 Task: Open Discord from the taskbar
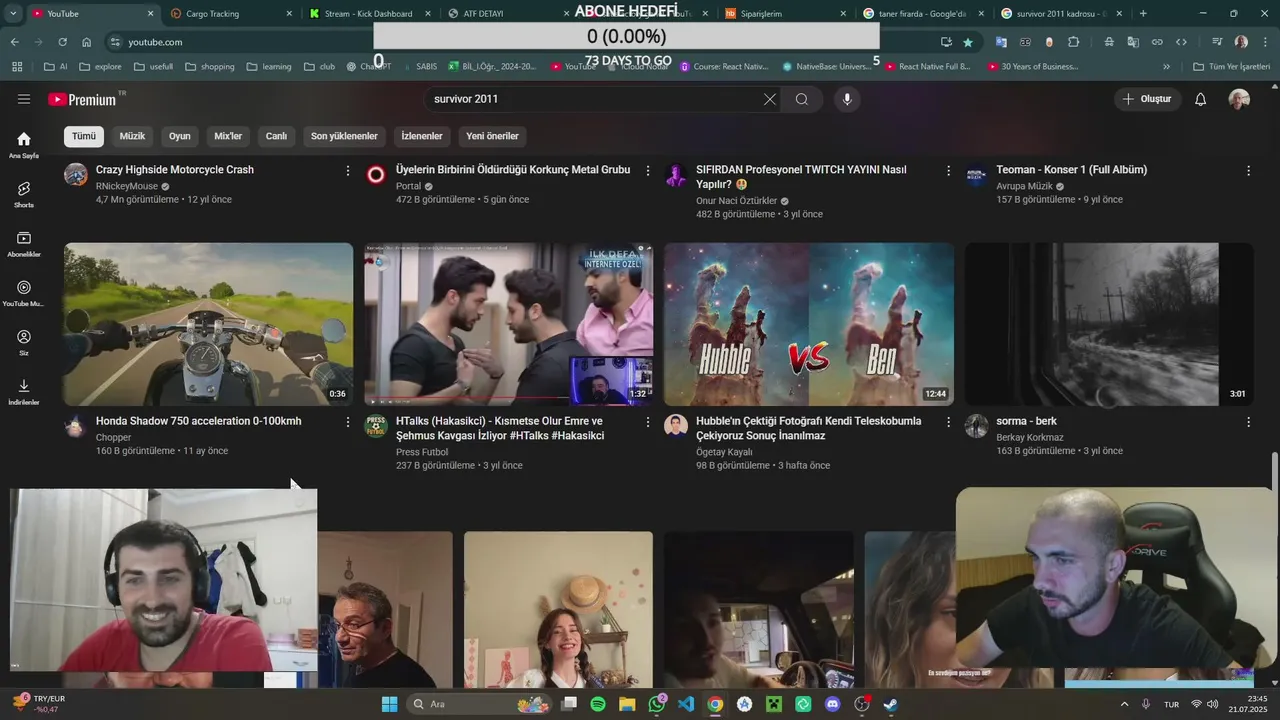coord(833,704)
